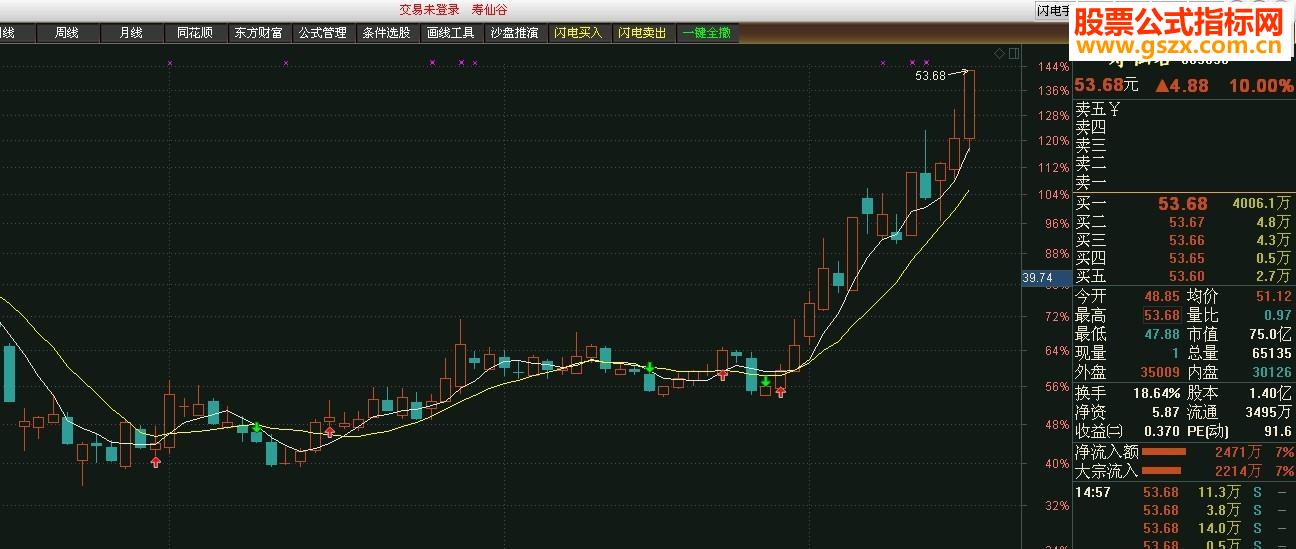Click the 净流入额 red bar
This screenshot has width=1296, height=549.
coord(1163,452)
